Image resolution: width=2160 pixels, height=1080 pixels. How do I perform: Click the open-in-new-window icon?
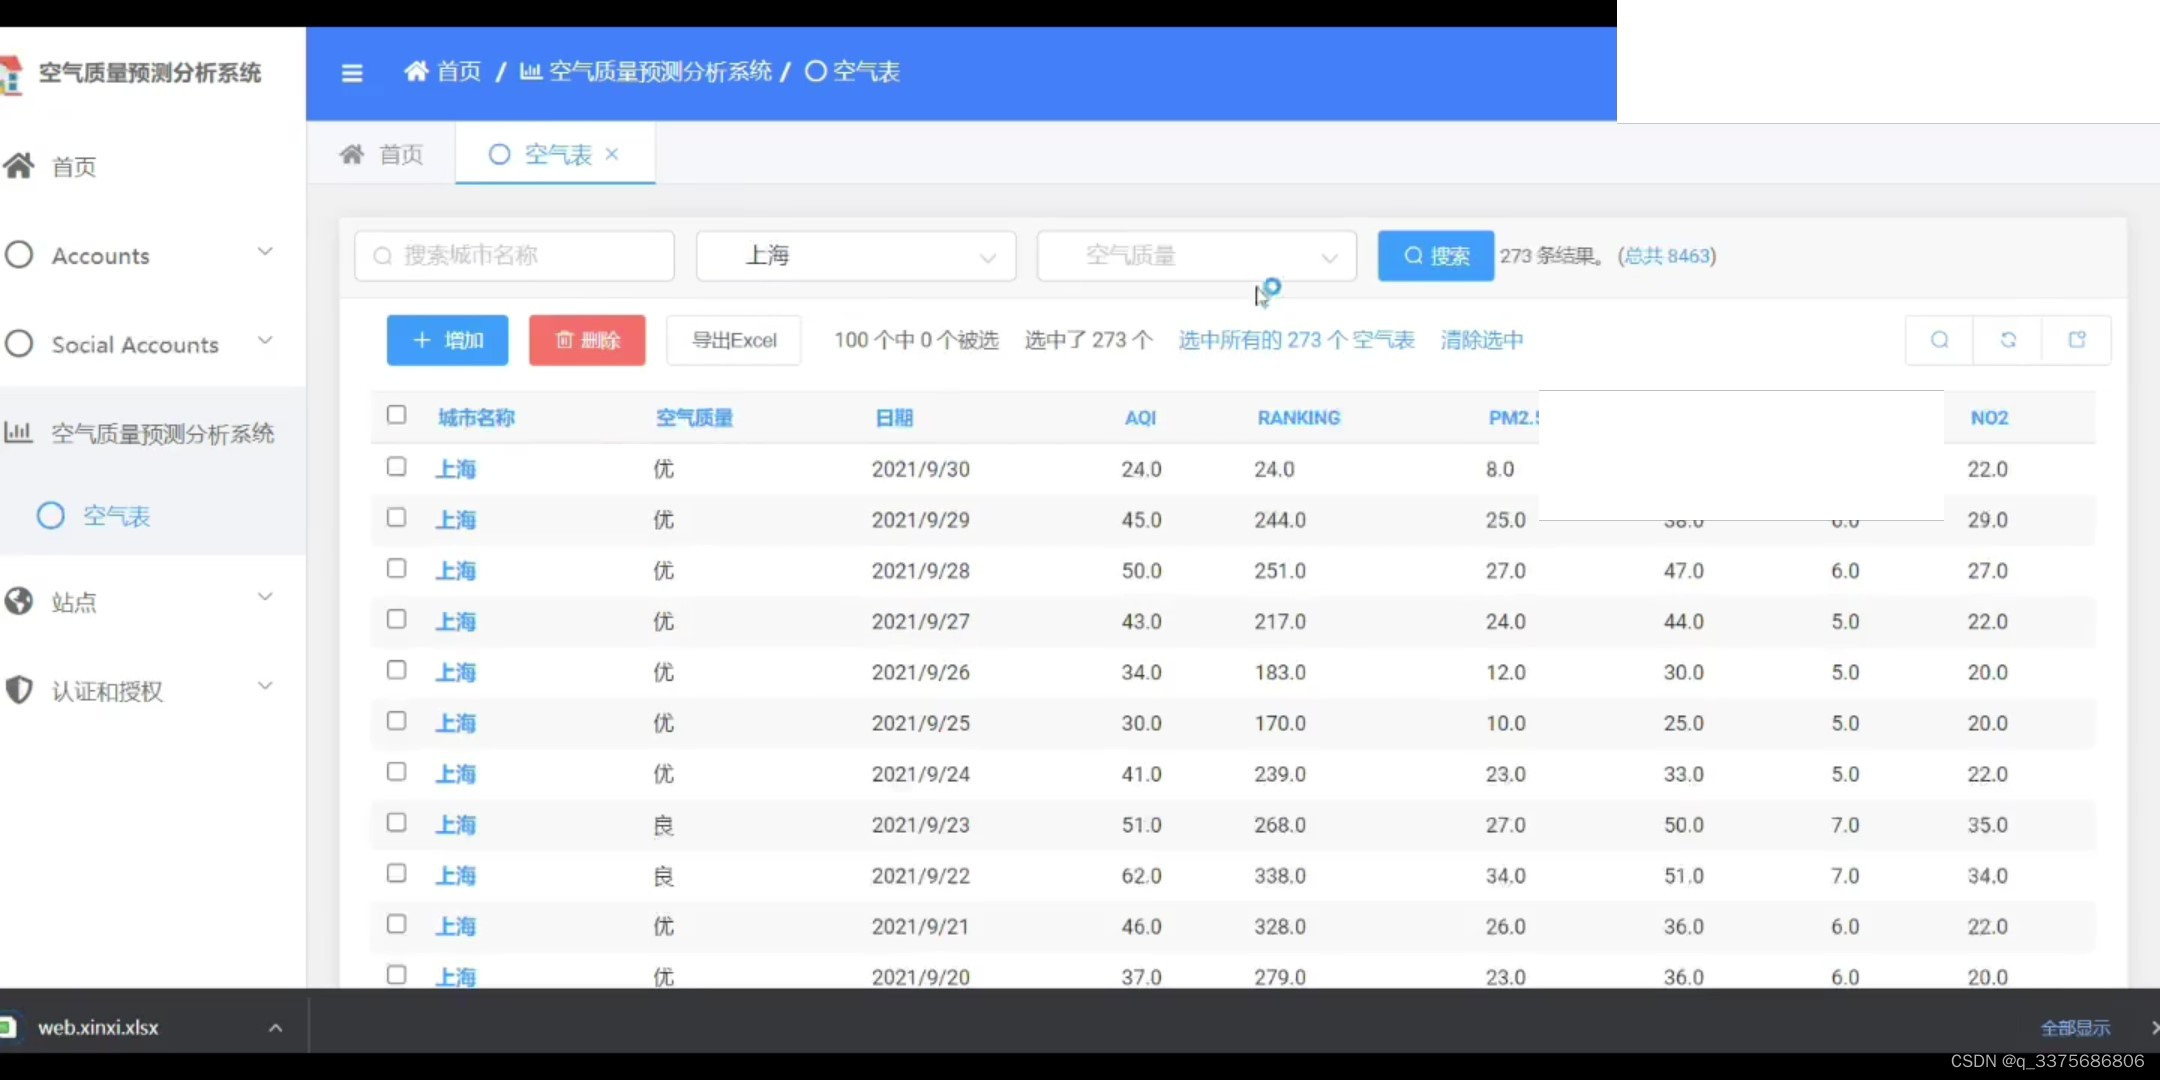(2077, 340)
